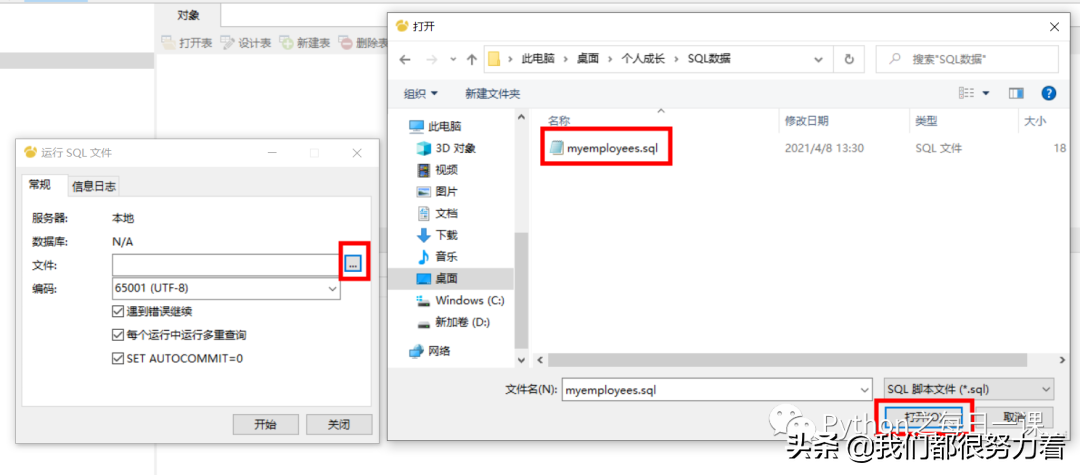Navigate up one folder level
Image resolution: width=1080 pixels, height=475 pixels.
(x=472, y=59)
